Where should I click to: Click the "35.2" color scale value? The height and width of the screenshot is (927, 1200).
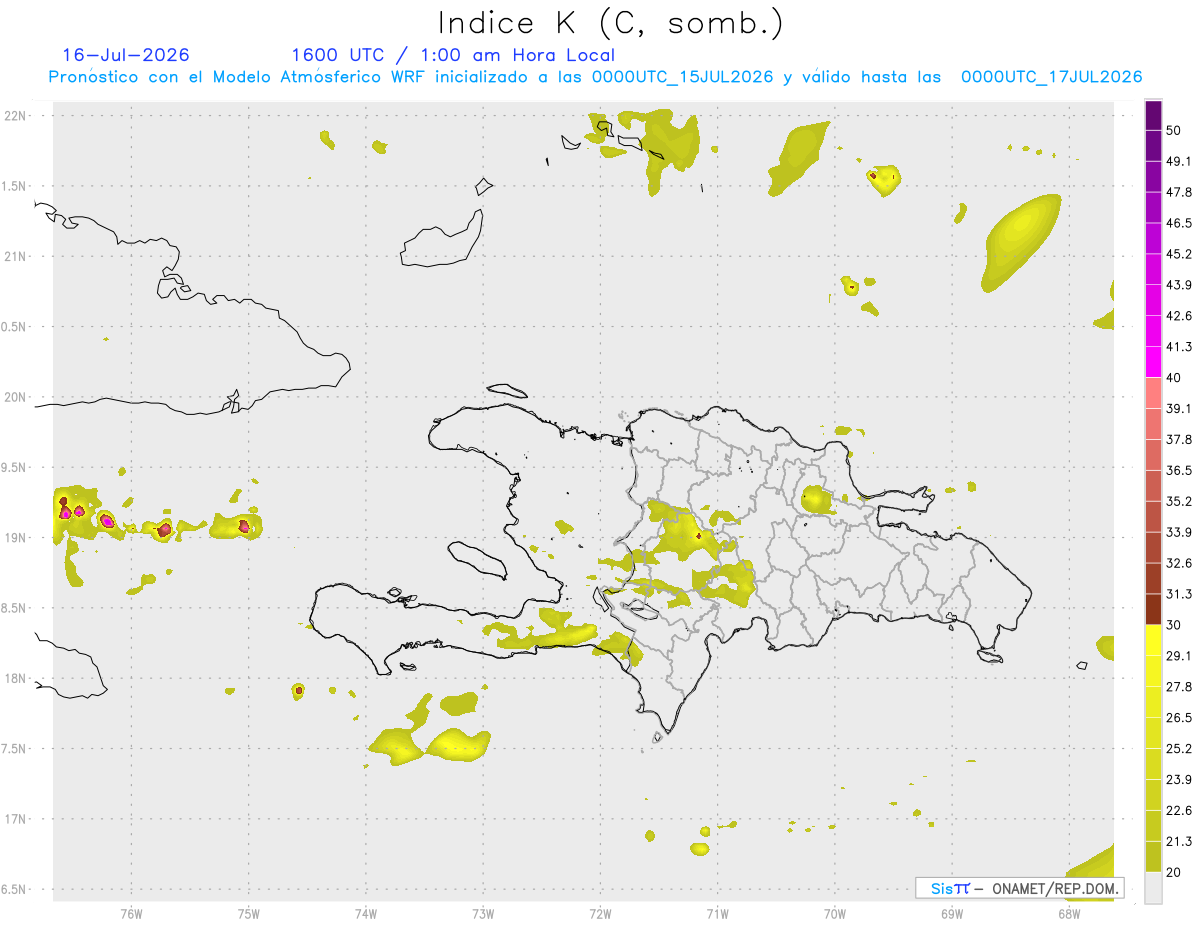point(1180,502)
